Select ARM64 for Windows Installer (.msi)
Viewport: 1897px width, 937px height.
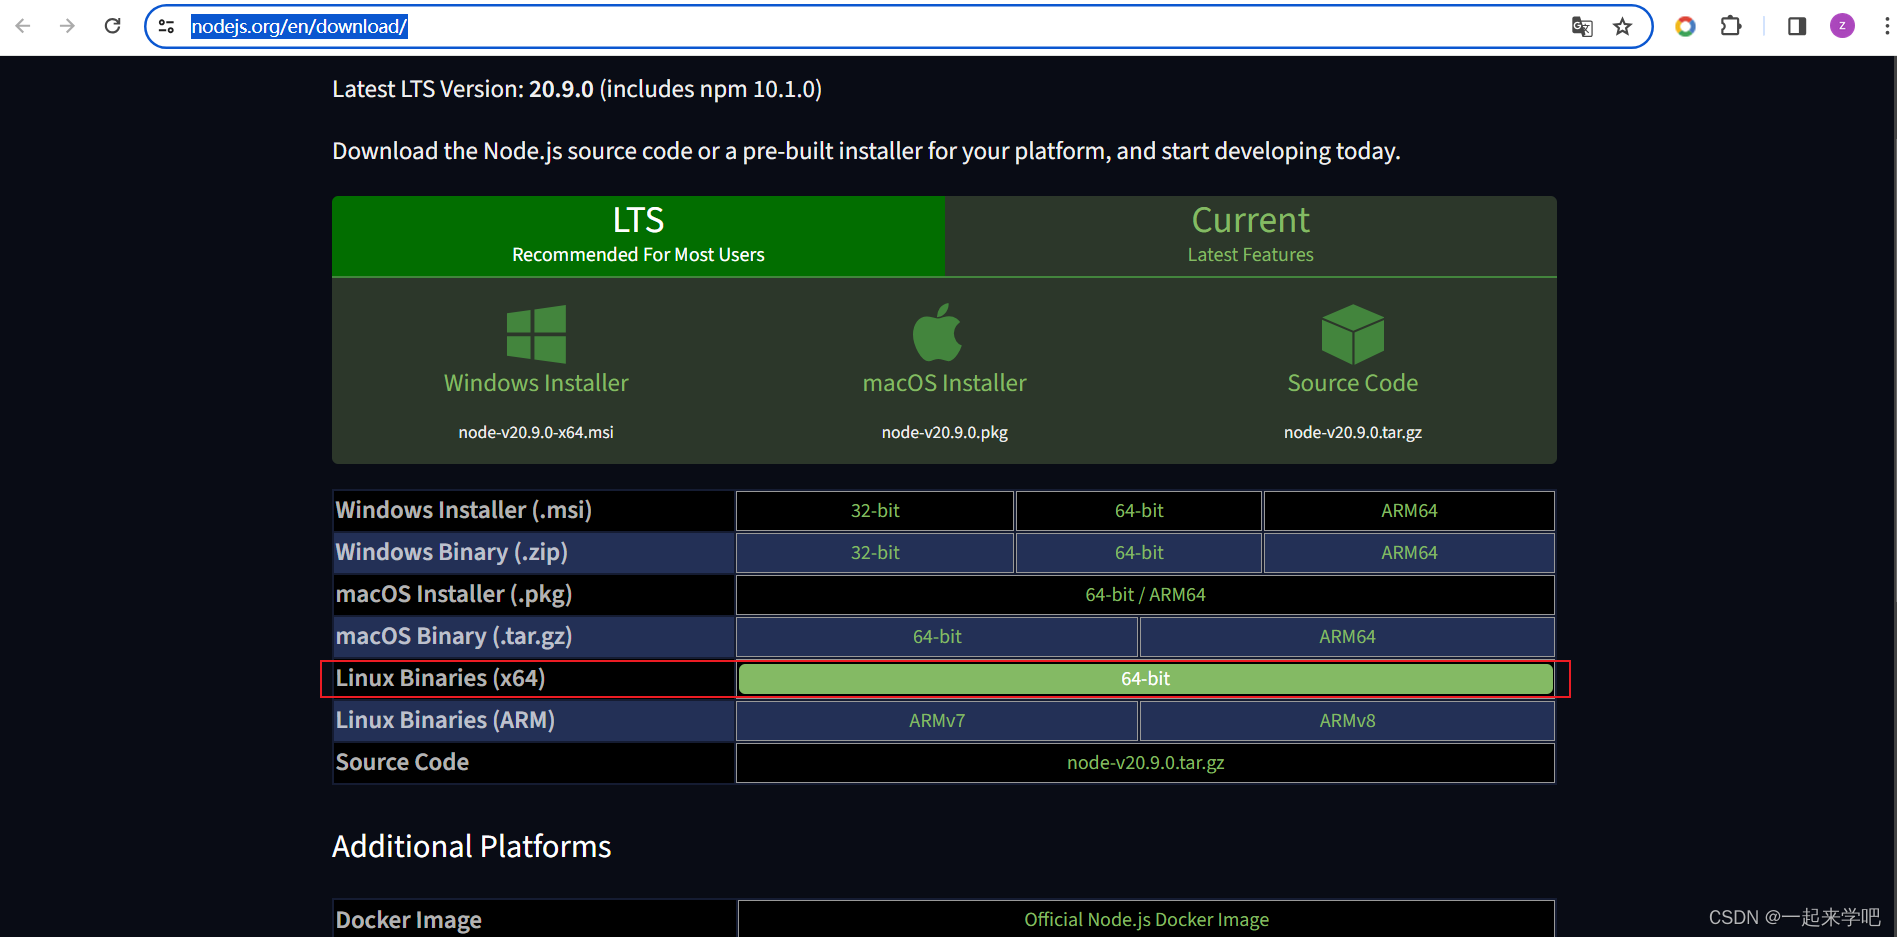tap(1409, 511)
